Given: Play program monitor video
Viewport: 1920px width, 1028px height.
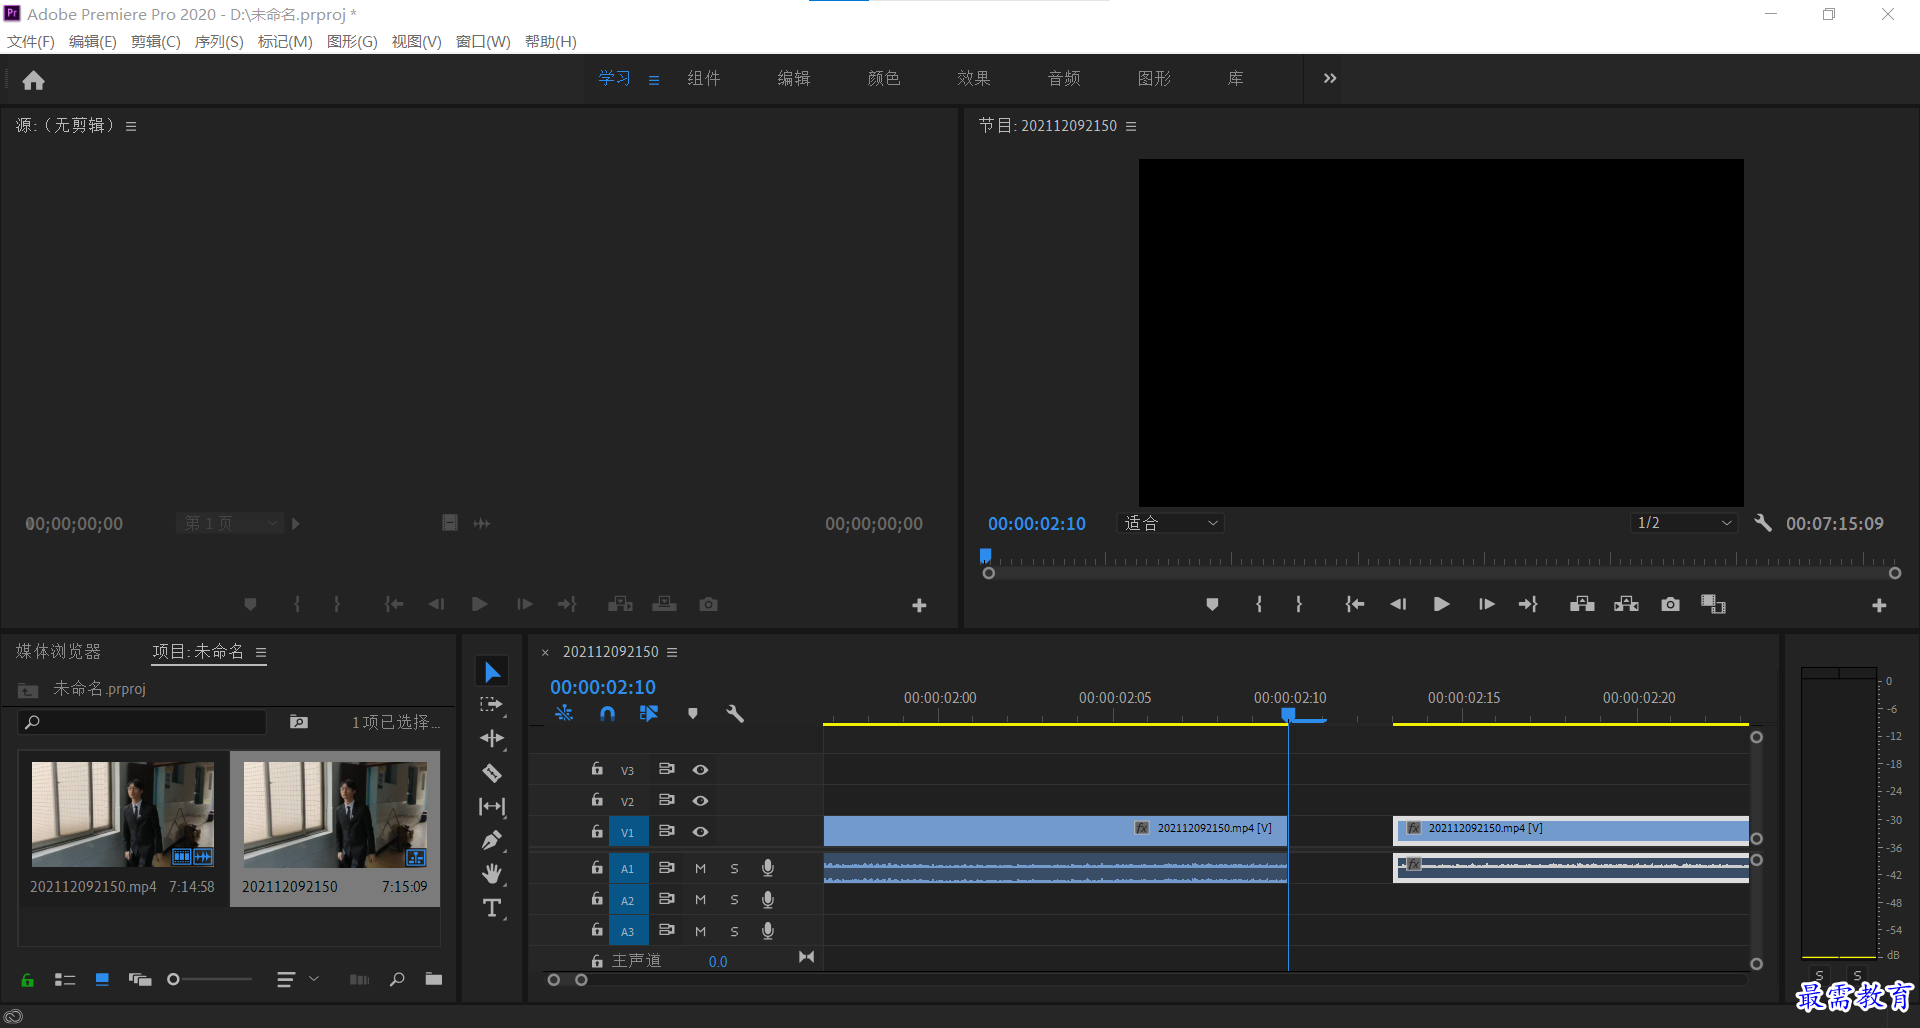Looking at the screenshot, I should (x=1441, y=604).
